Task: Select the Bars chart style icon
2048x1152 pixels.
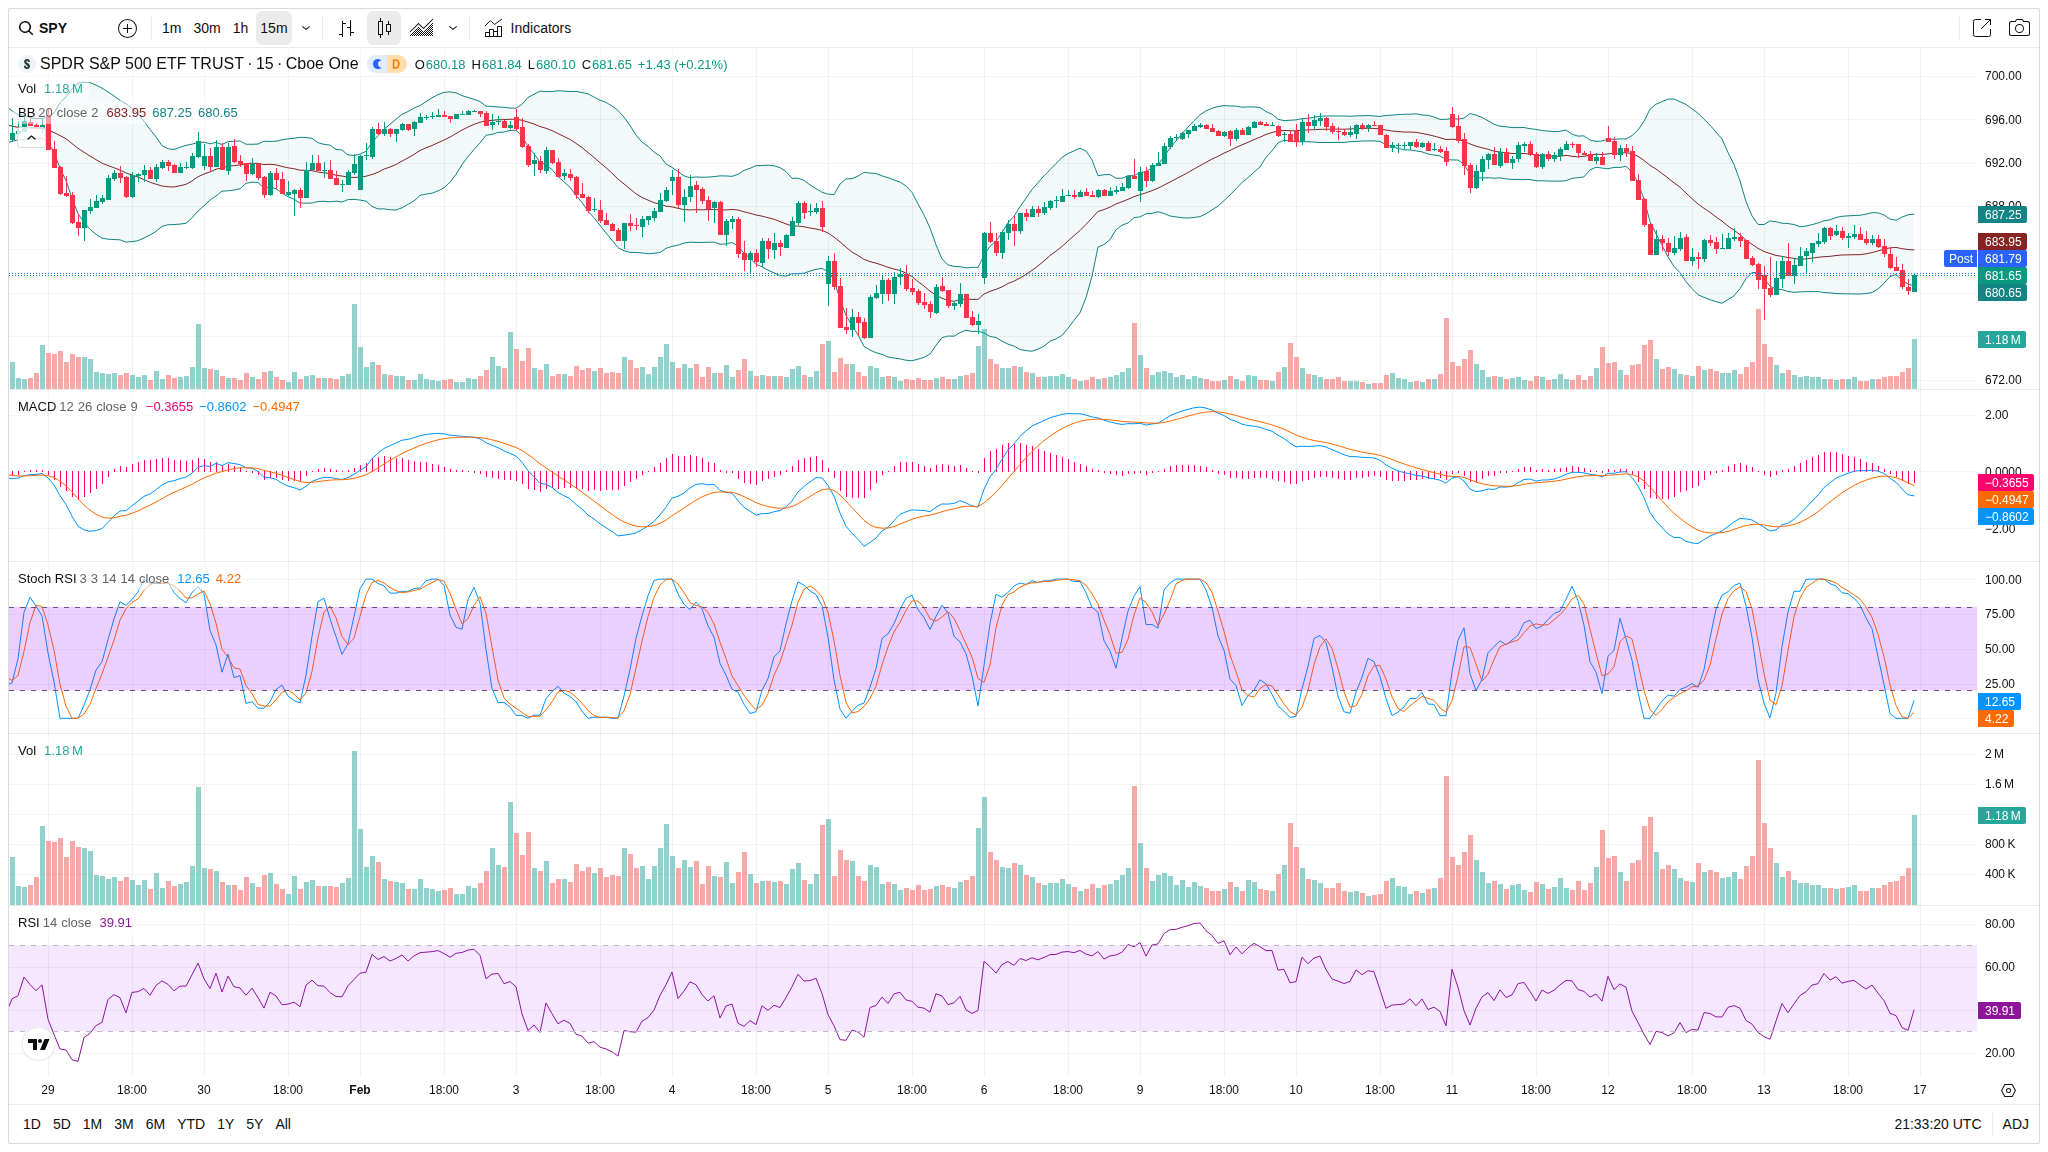Action: pos(346,28)
